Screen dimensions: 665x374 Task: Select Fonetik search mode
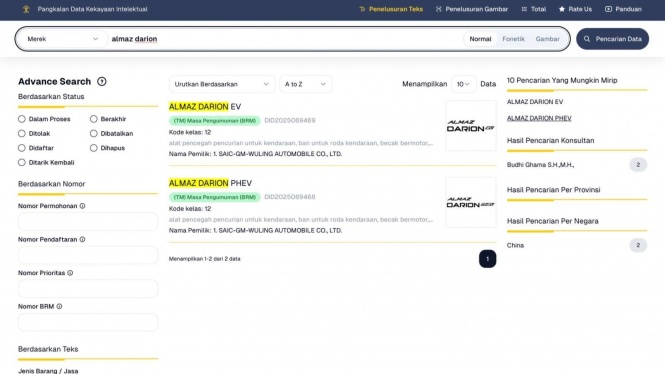(x=513, y=39)
